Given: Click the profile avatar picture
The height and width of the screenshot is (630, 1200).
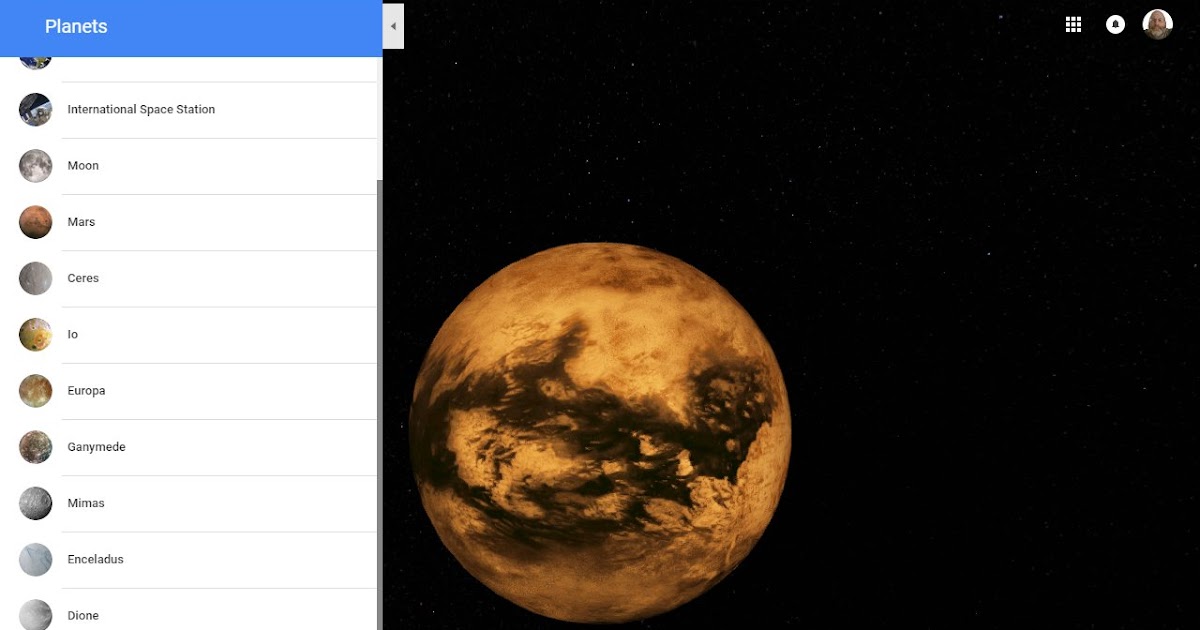Looking at the screenshot, I should [1157, 24].
